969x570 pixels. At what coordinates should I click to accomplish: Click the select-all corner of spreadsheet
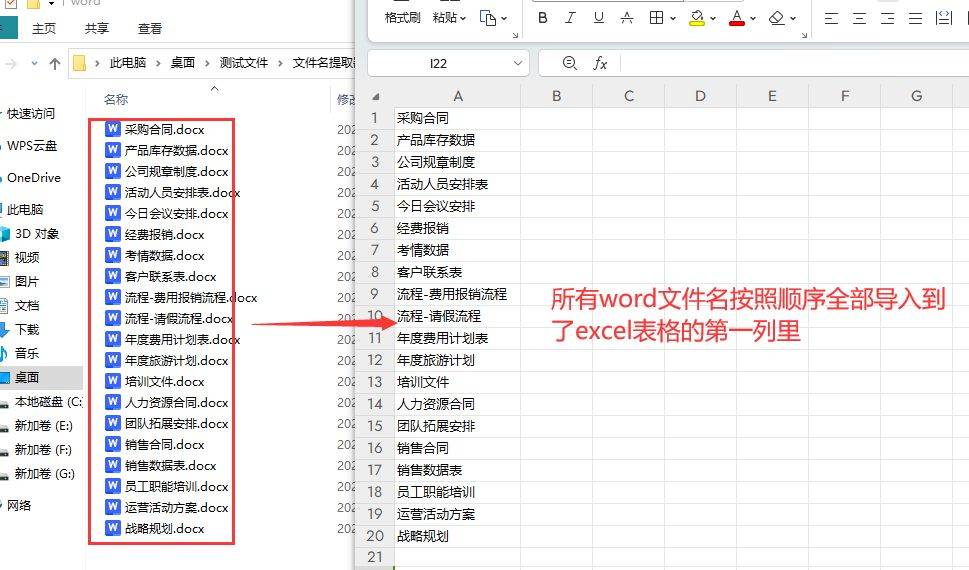coord(375,96)
